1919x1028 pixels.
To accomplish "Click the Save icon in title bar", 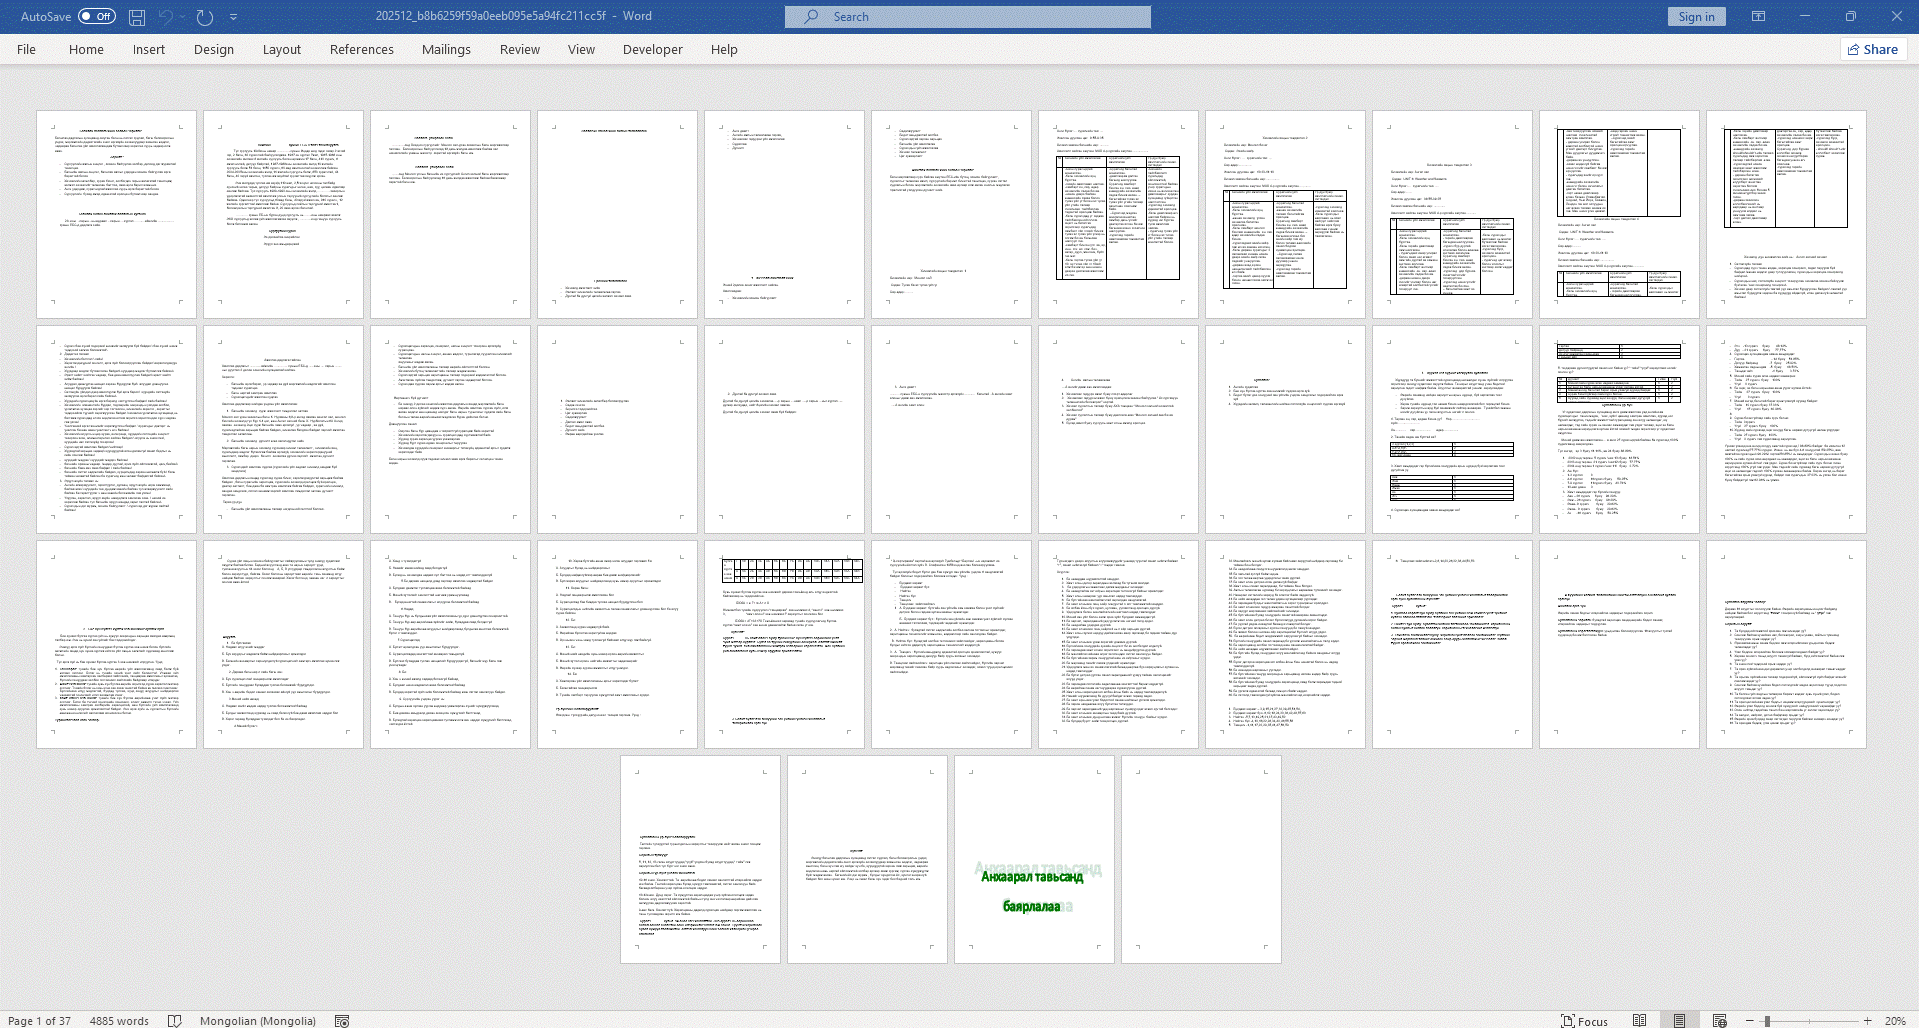I will [137, 17].
